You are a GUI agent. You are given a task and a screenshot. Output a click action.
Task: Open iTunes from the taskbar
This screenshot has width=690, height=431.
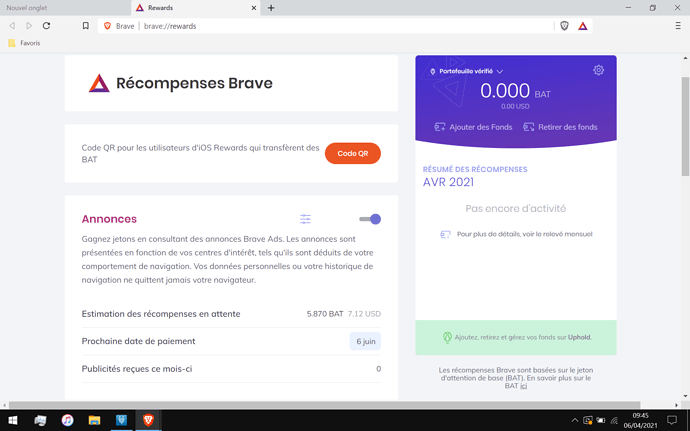67,420
